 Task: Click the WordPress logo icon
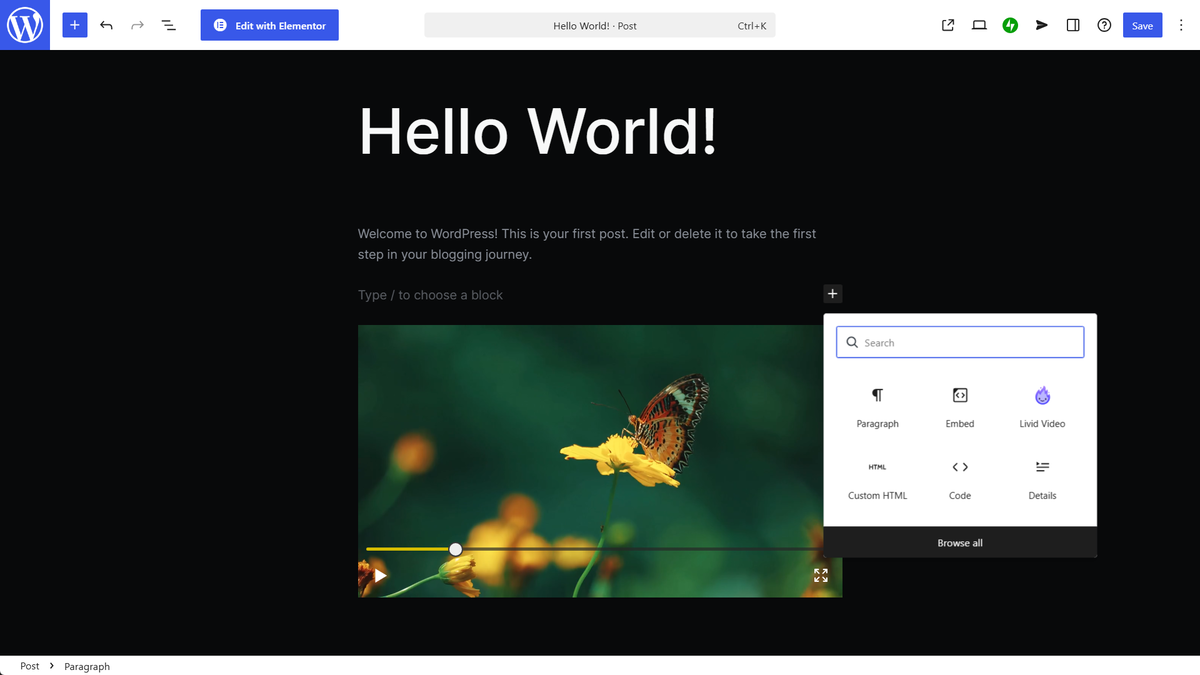[25, 25]
